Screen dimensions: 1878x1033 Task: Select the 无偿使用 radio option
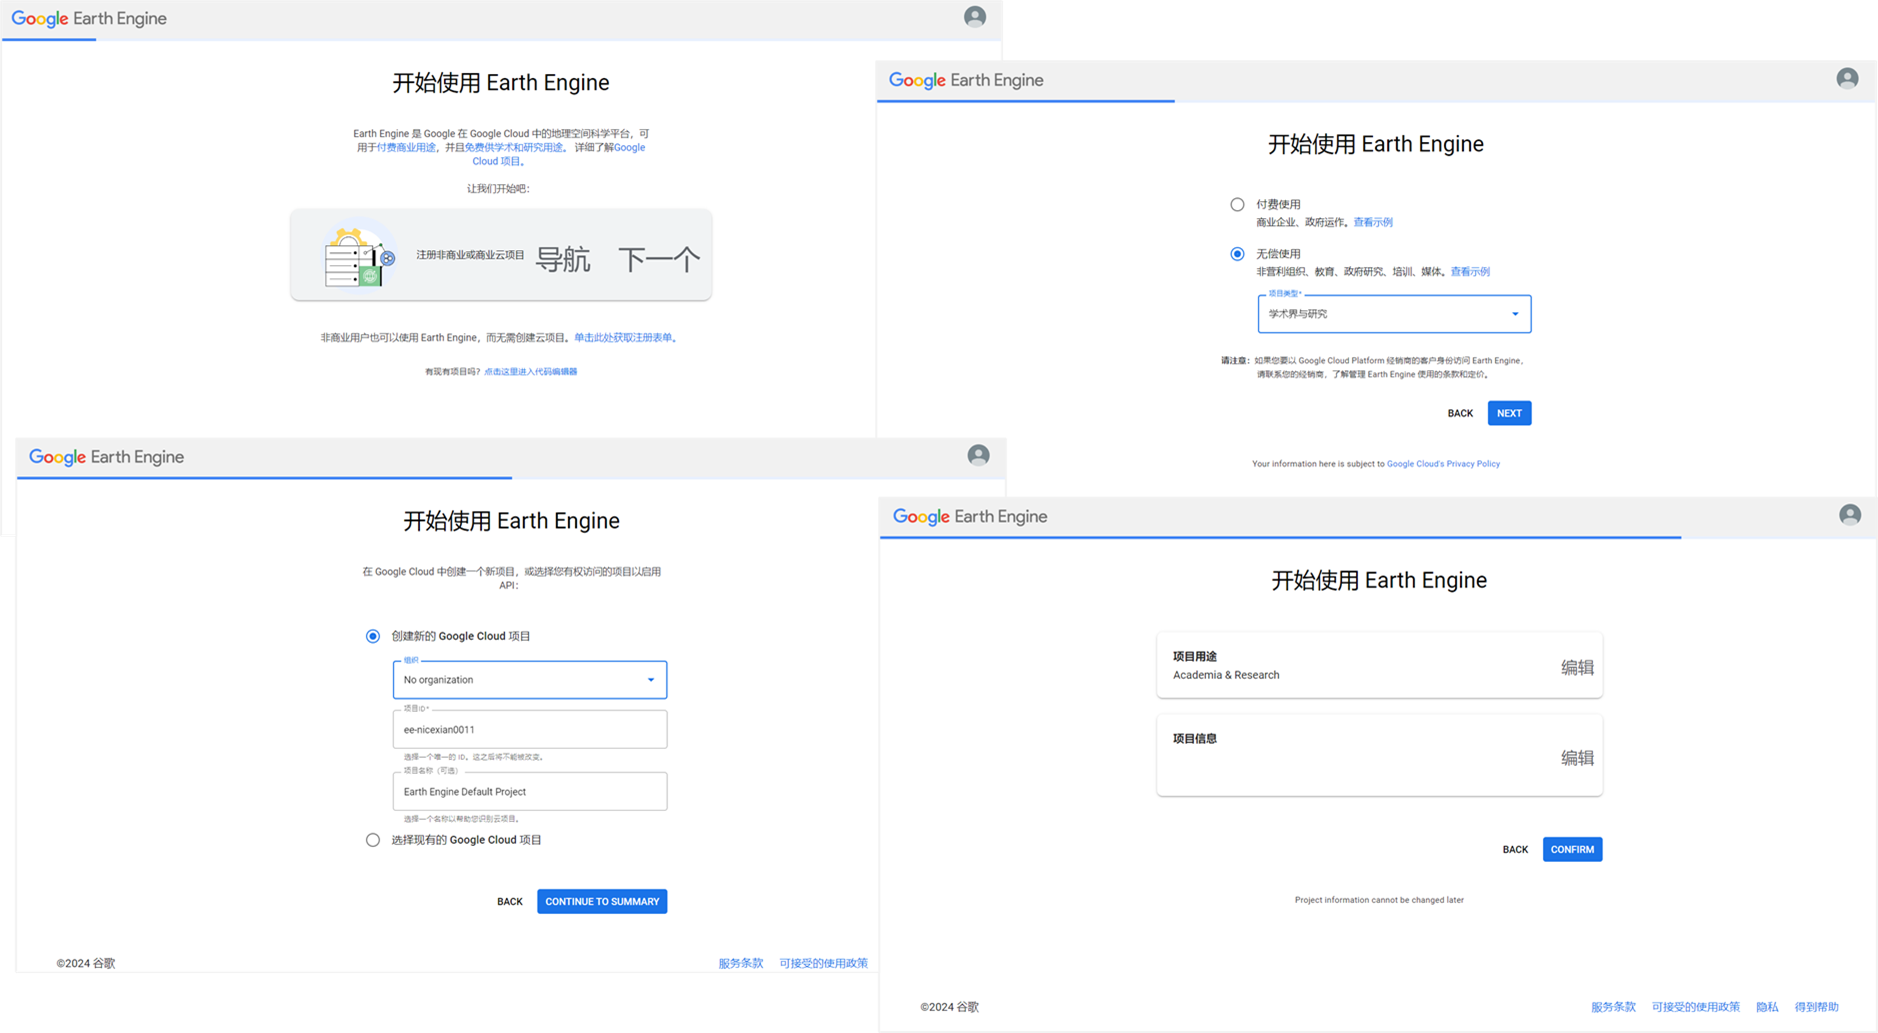(x=1237, y=254)
